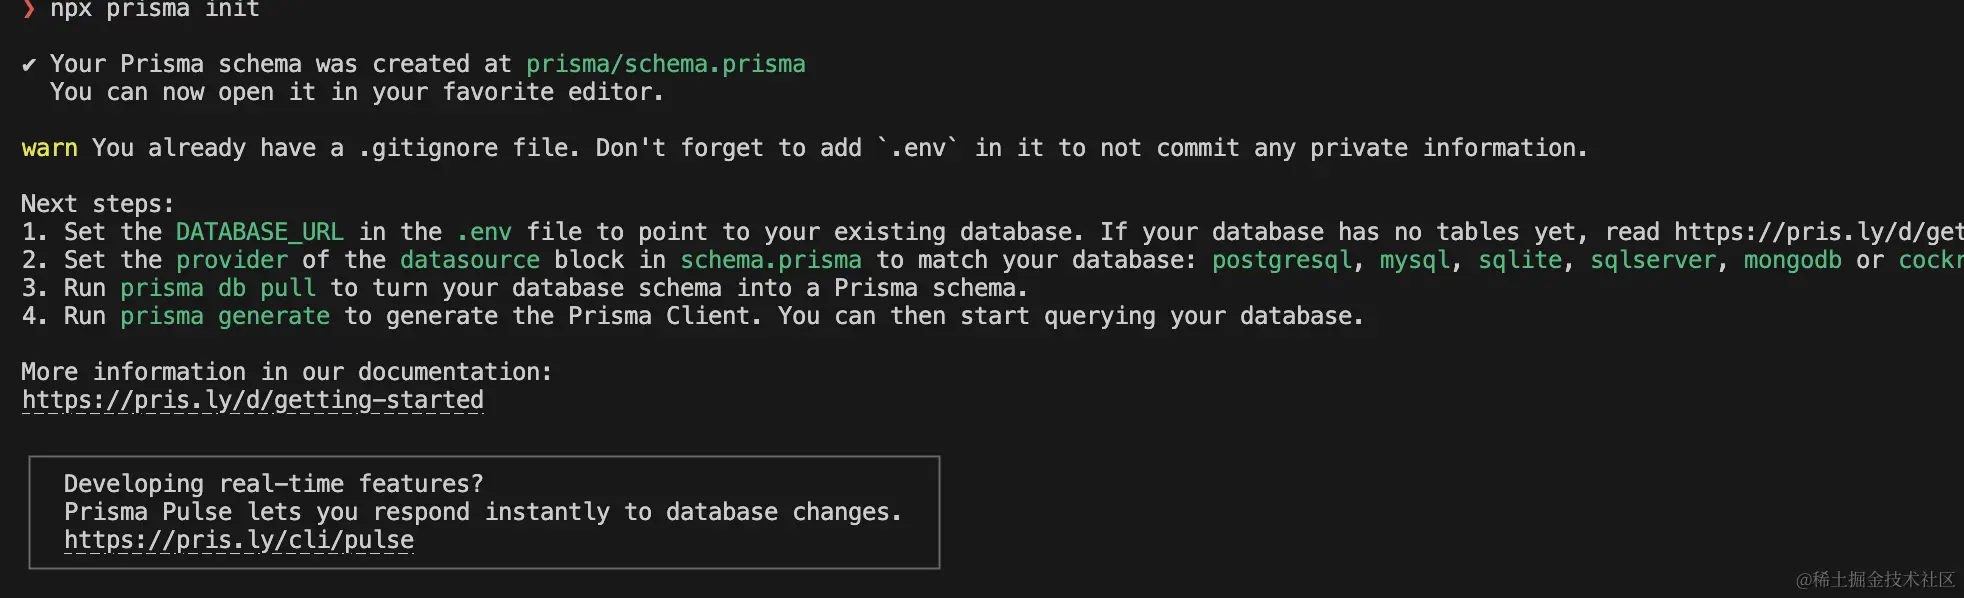This screenshot has width=1964, height=598.
Task: Select the postgresql database option text
Action: coord(1281,260)
